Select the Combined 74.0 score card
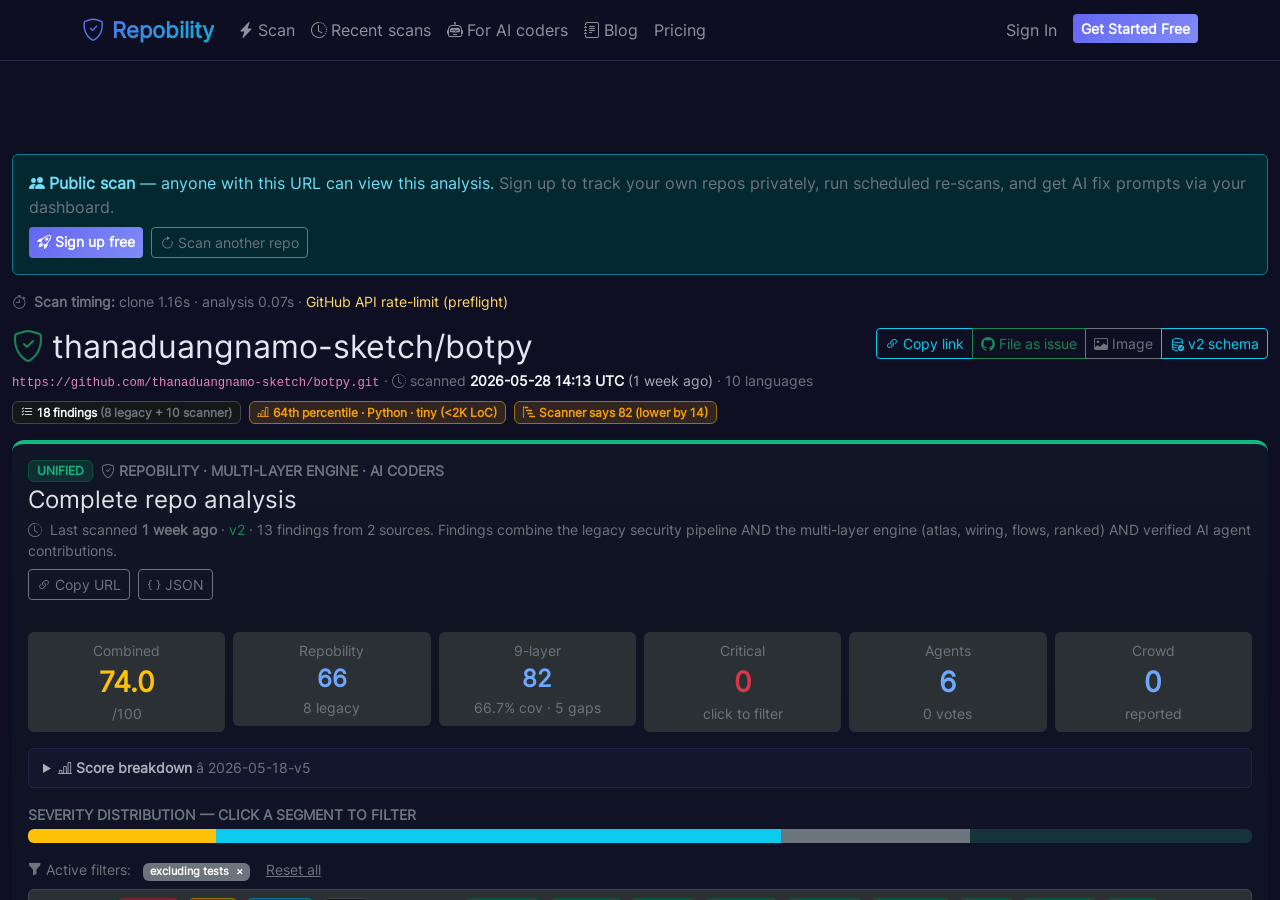 tap(126, 682)
